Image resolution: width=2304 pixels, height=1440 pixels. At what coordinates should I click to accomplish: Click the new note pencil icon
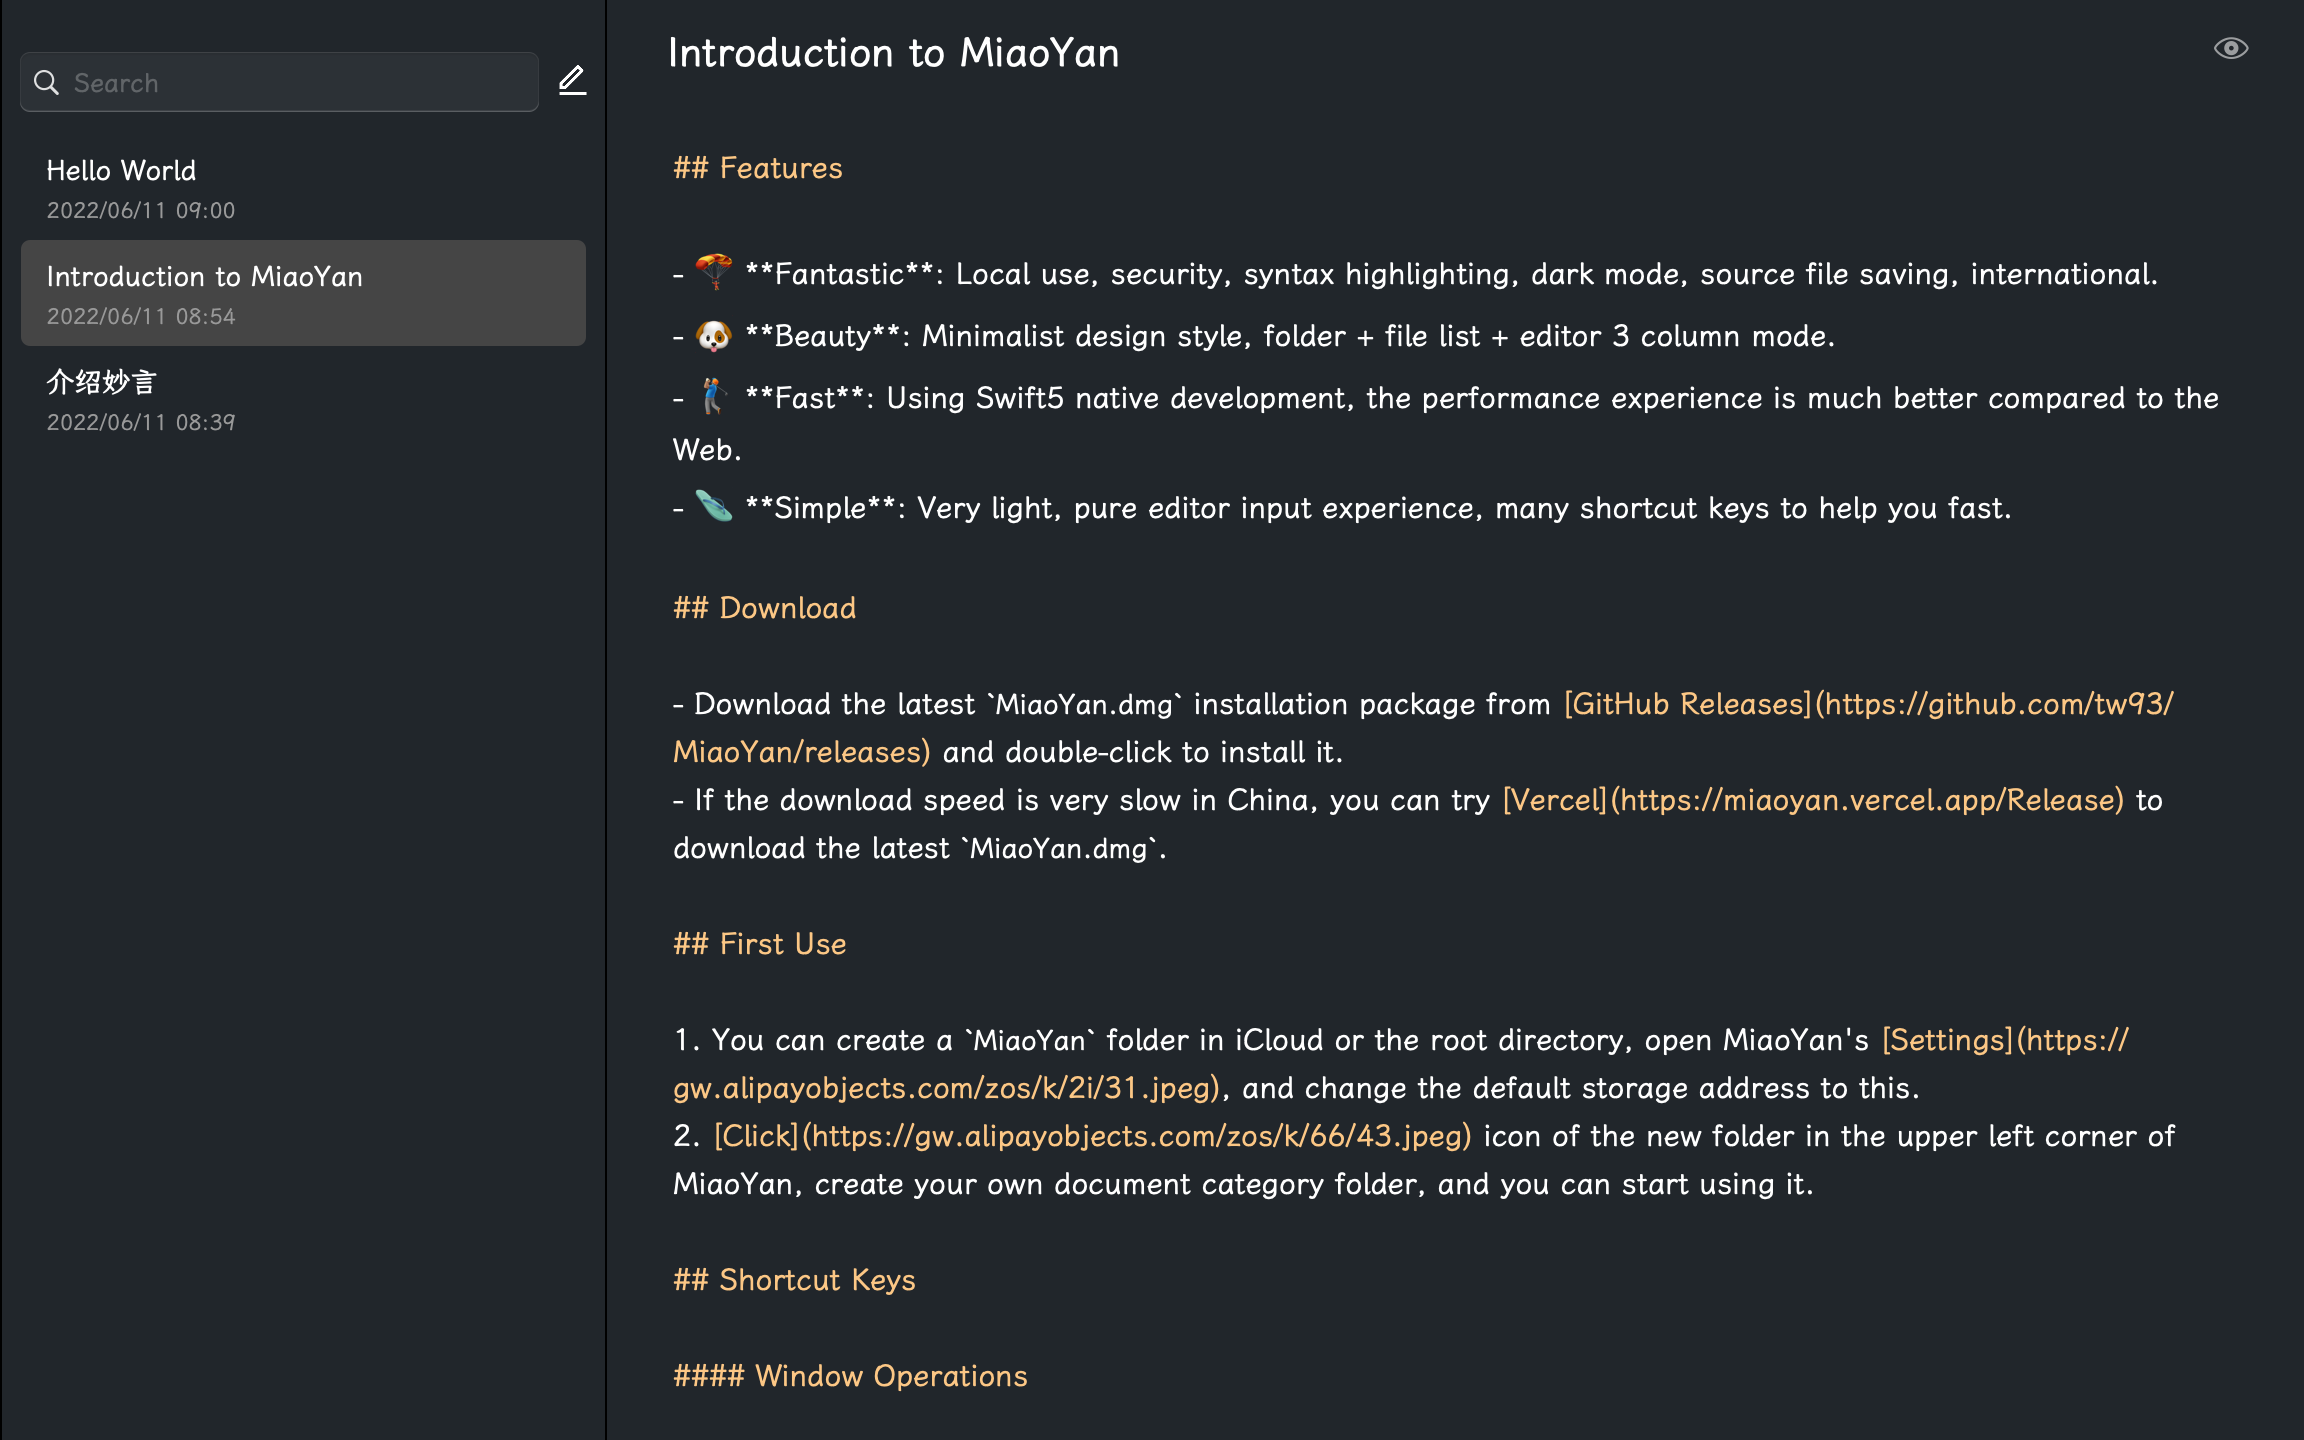click(x=572, y=80)
